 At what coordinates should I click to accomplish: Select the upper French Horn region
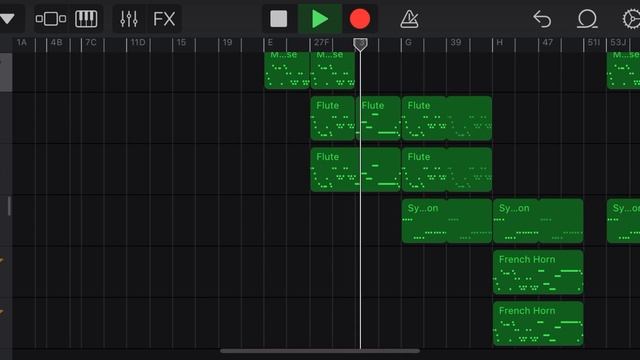(x=538, y=272)
